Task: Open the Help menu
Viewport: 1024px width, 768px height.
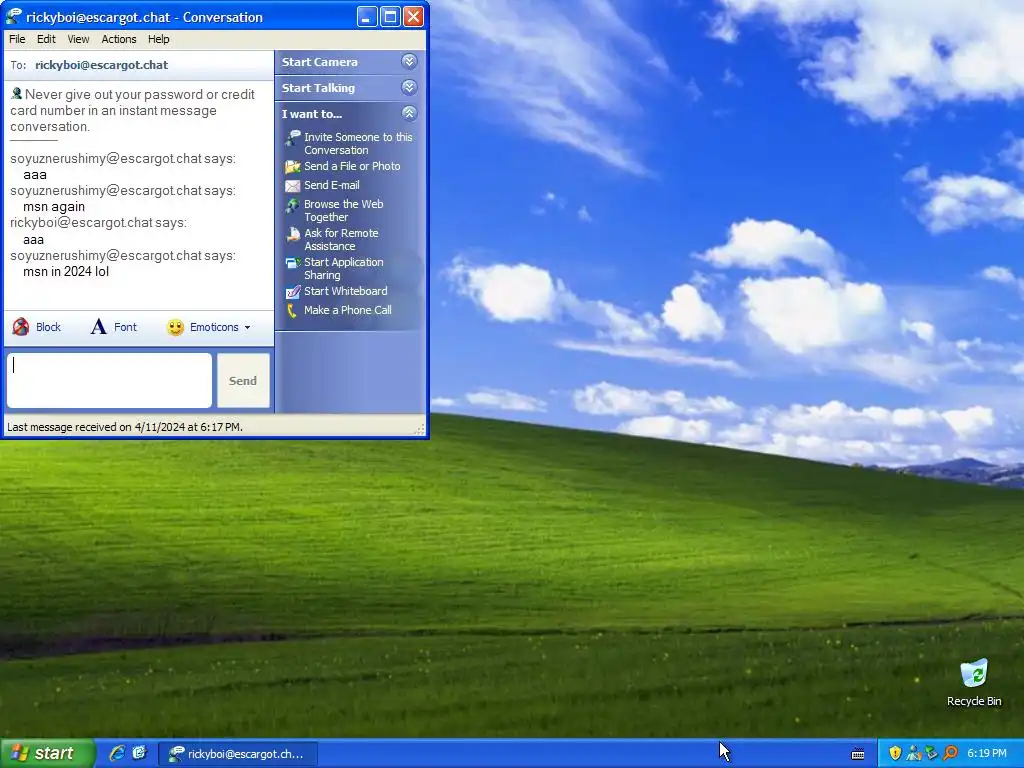Action: coord(158,39)
